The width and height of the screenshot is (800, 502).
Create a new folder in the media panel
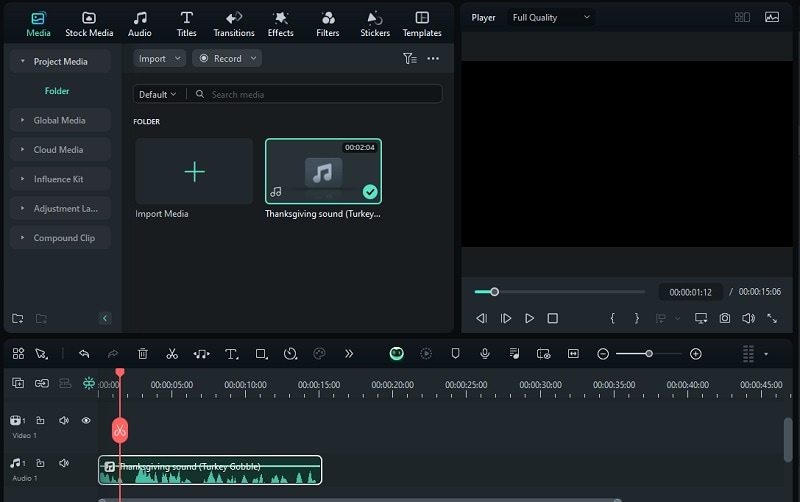pyautogui.click(x=18, y=318)
